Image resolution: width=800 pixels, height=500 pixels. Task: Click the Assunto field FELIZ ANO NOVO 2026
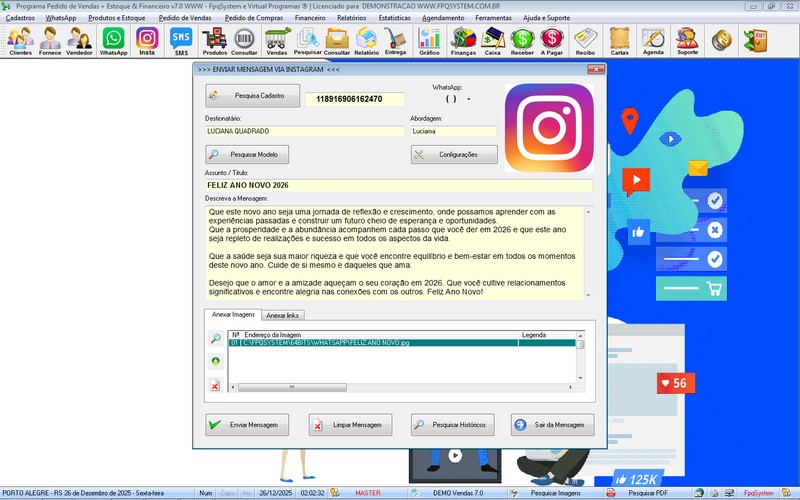coord(398,185)
